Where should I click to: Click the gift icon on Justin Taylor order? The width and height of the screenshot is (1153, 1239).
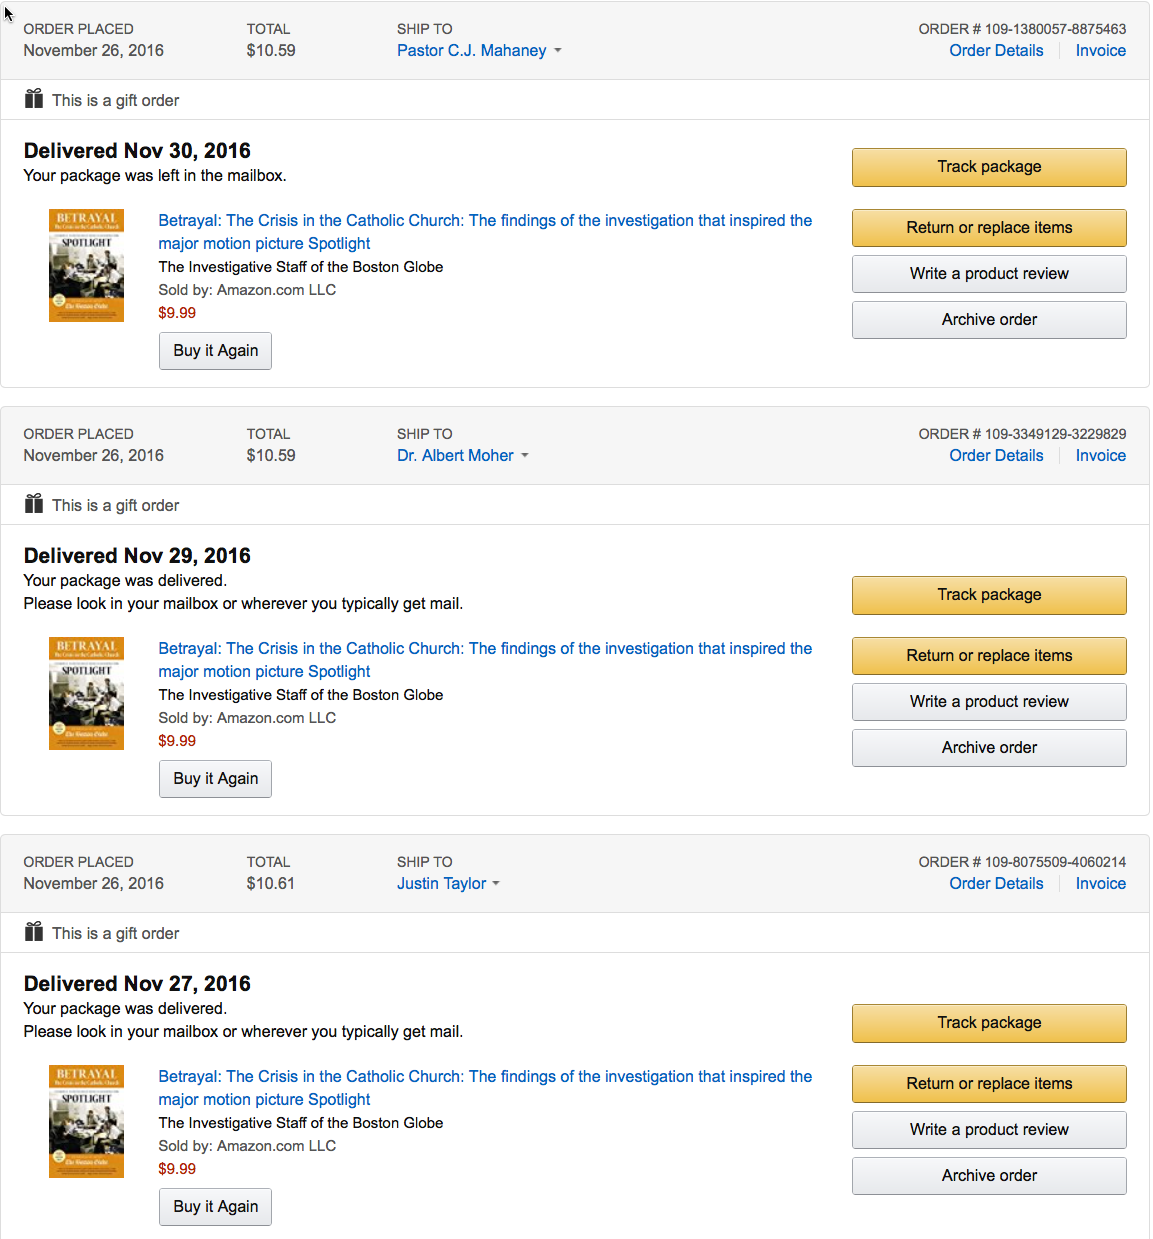point(34,932)
